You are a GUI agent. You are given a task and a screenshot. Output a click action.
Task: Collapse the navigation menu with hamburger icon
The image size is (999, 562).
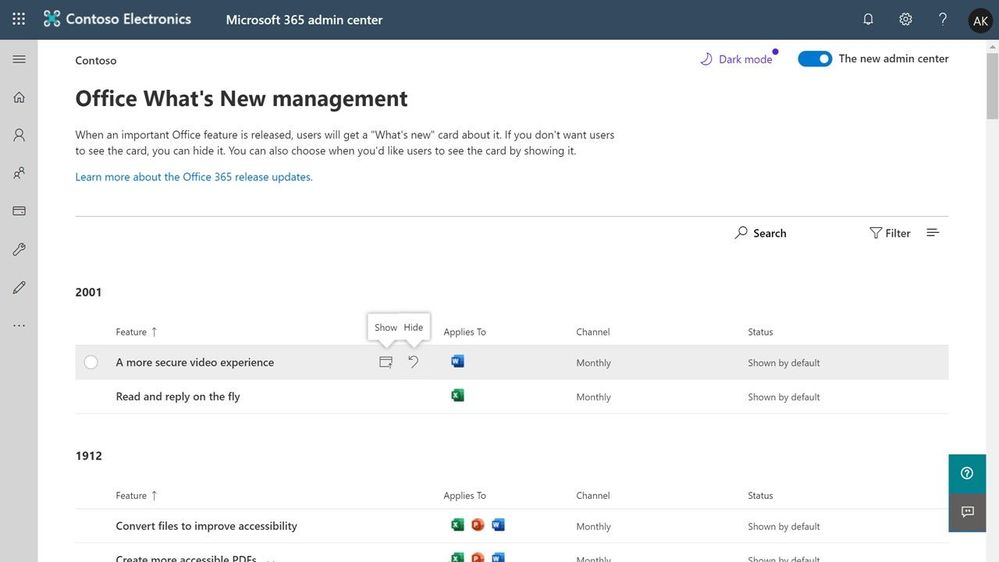click(19, 59)
